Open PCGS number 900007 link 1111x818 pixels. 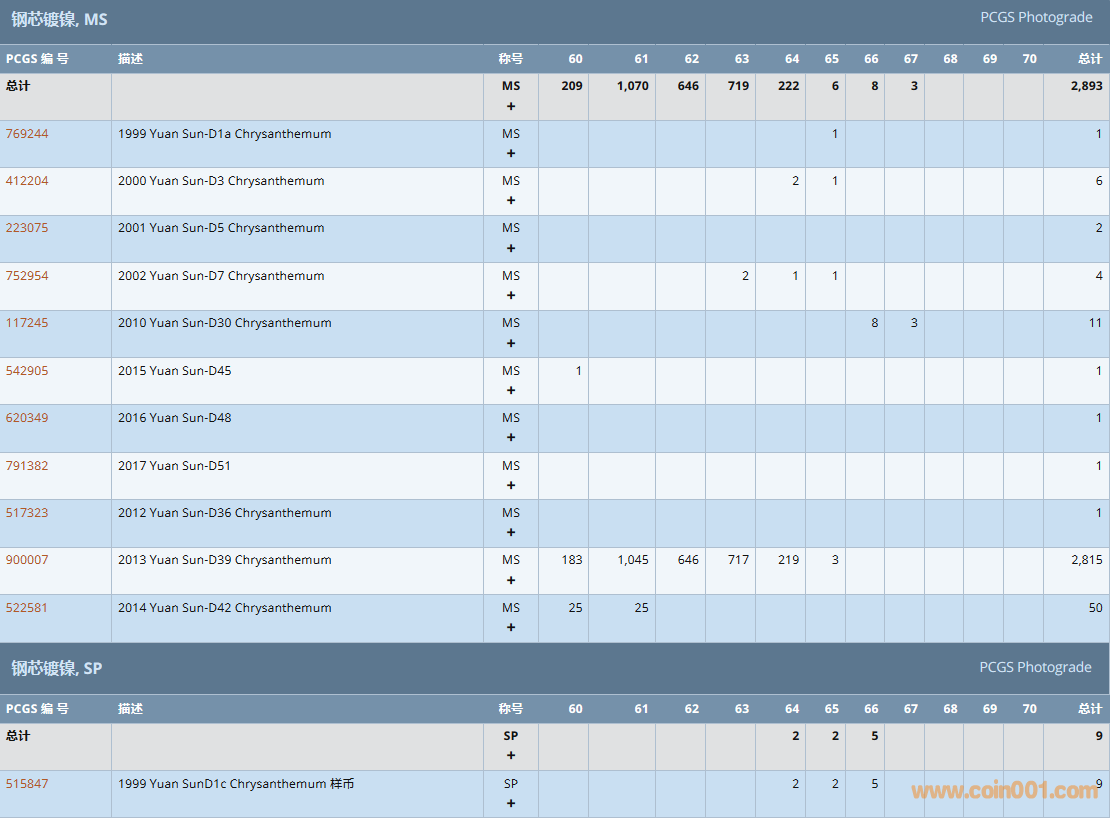(x=27, y=560)
